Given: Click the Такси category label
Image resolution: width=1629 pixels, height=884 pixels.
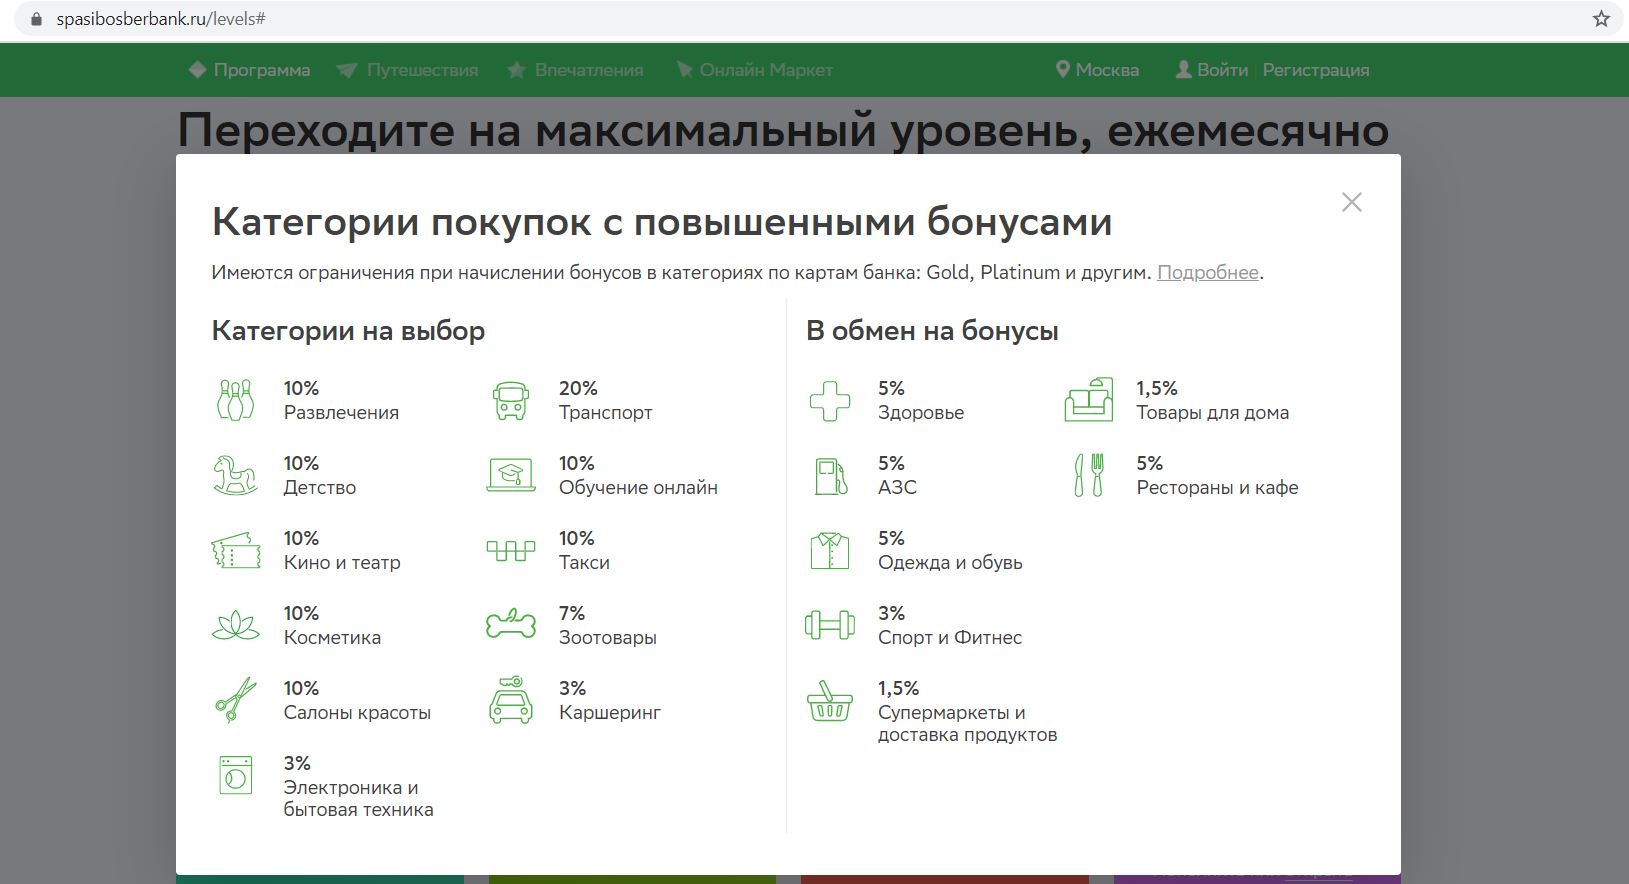Looking at the screenshot, I should (584, 563).
